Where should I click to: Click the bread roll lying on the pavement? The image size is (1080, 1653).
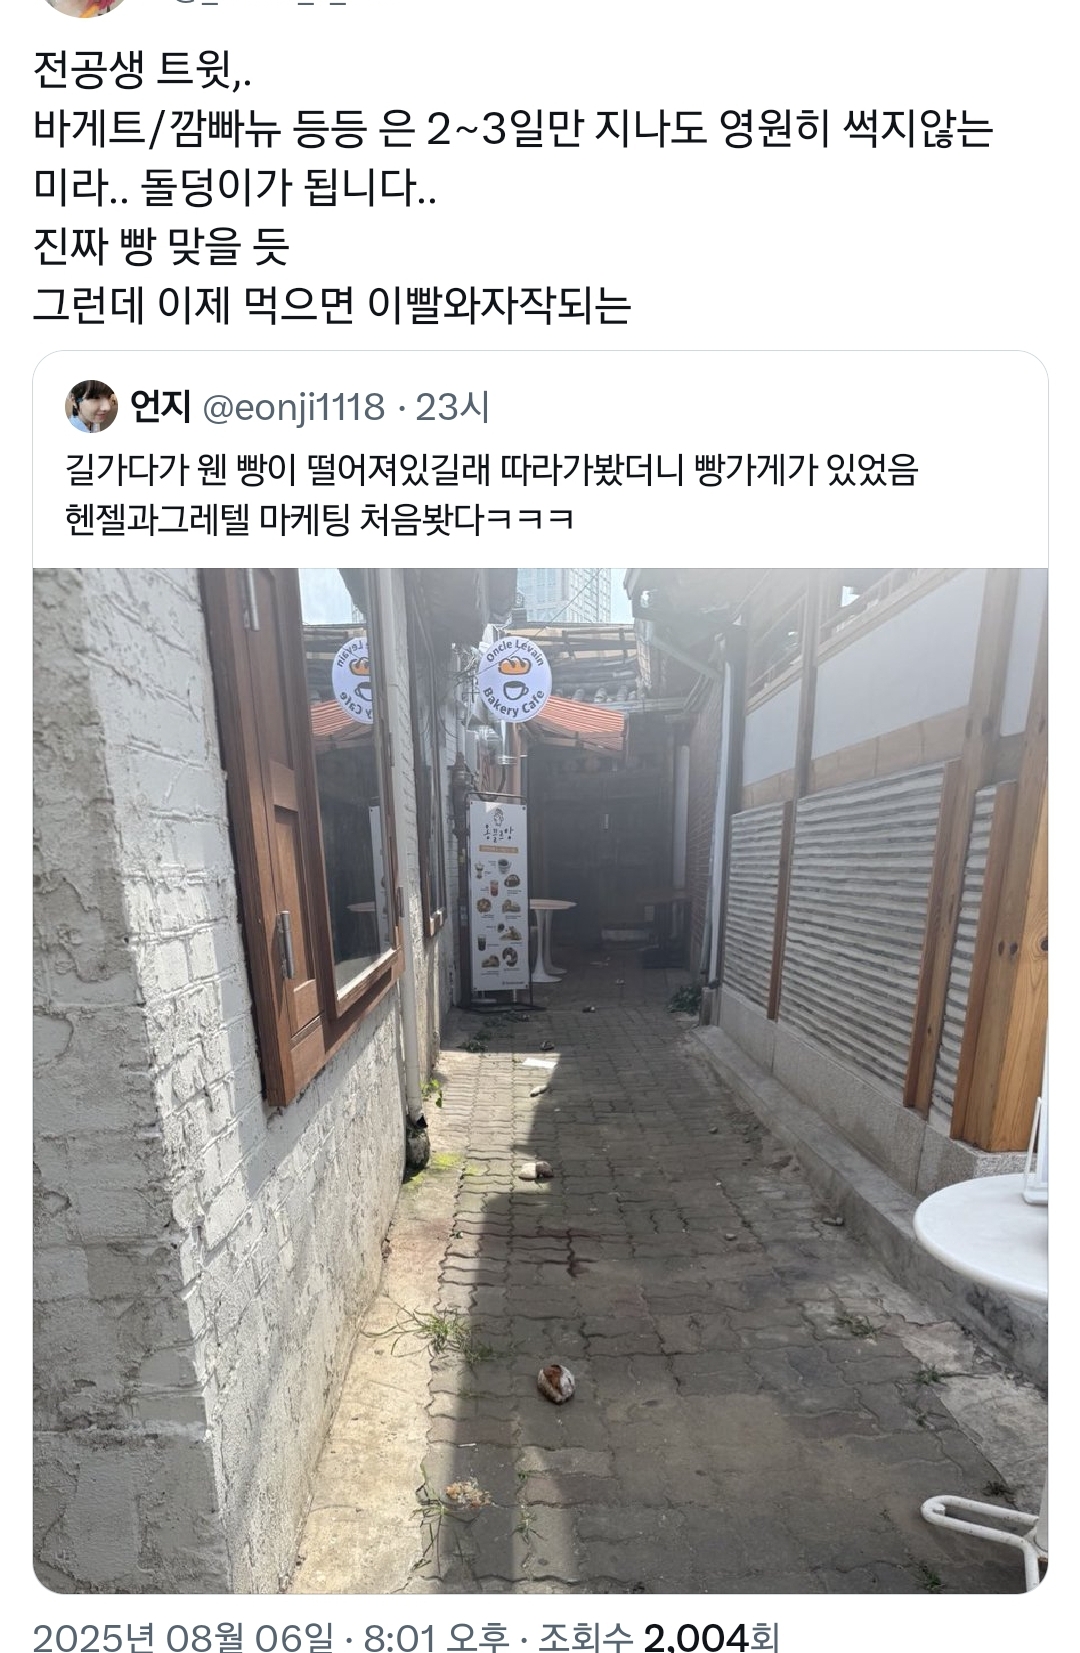555,1383
